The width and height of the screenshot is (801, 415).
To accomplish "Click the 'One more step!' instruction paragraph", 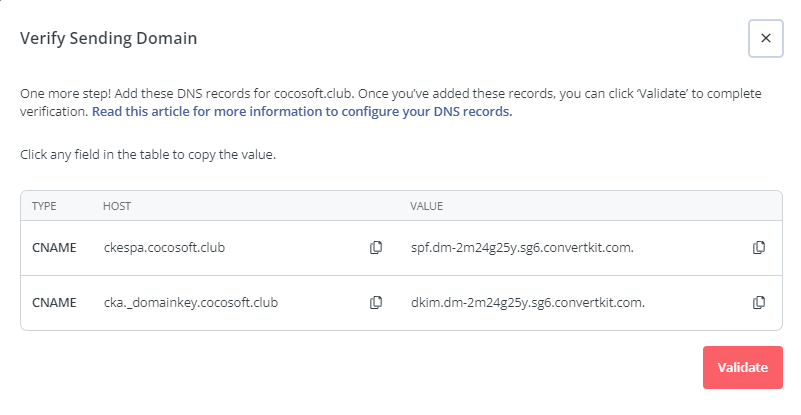I will click(x=391, y=102).
